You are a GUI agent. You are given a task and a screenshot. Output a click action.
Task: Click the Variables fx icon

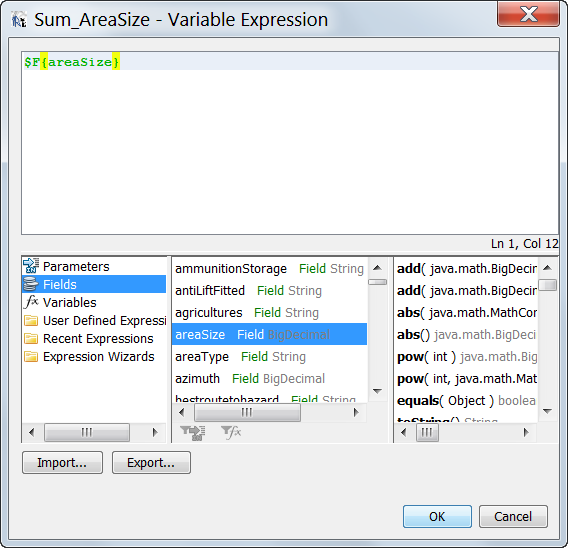31,302
